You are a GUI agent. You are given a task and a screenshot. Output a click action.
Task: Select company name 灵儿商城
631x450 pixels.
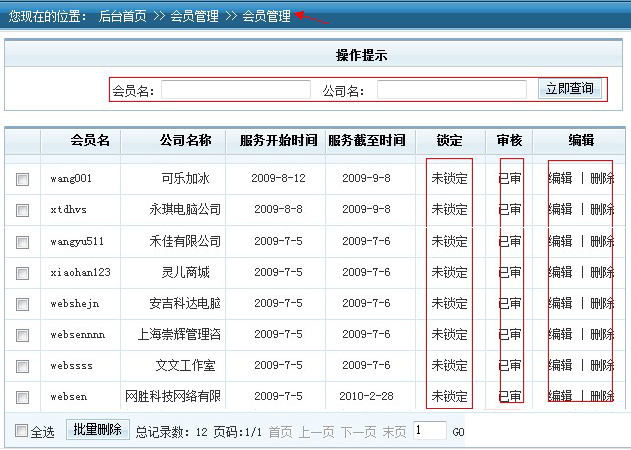point(186,272)
